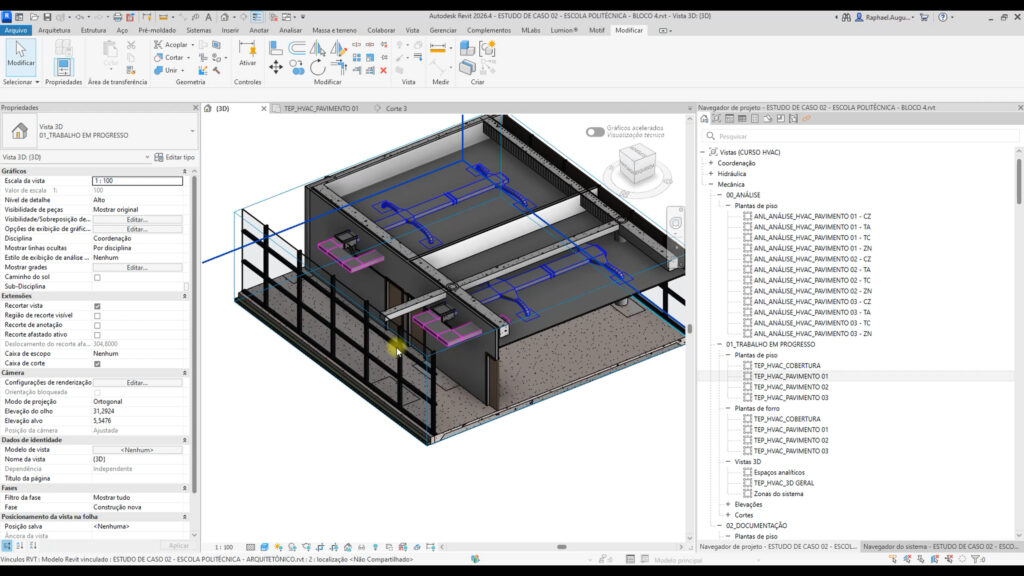Image resolution: width=1024 pixels, height=576 pixels.
Task: Click the Create assembly icon
Action: (x=487, y=48)
